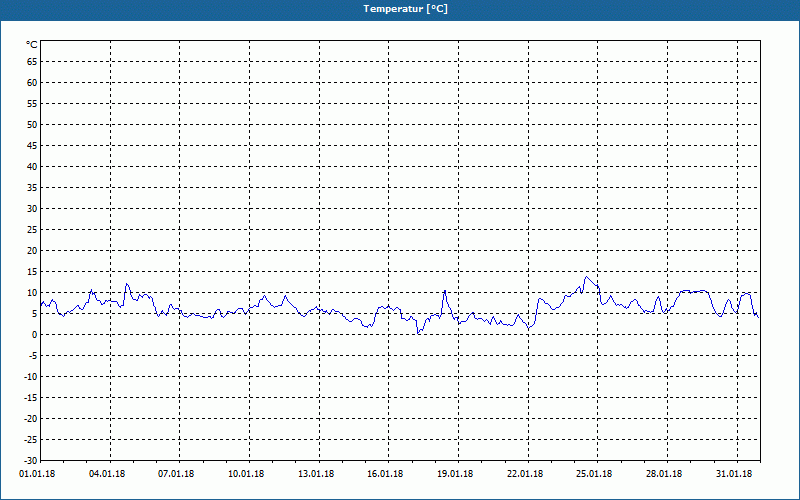Click the 20 value on temperature axis
Viewport: 800px width, 500px height.
[32, 251]
